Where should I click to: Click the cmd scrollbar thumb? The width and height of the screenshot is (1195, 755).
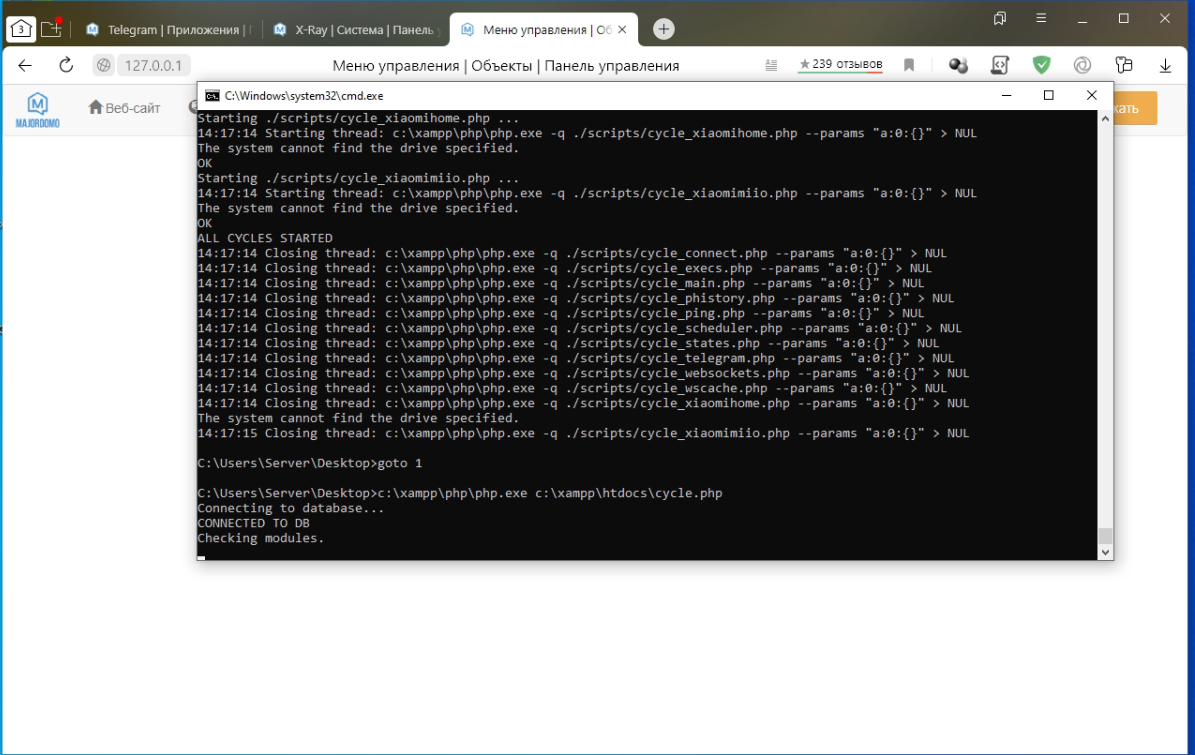click(x=1105, y=536)
